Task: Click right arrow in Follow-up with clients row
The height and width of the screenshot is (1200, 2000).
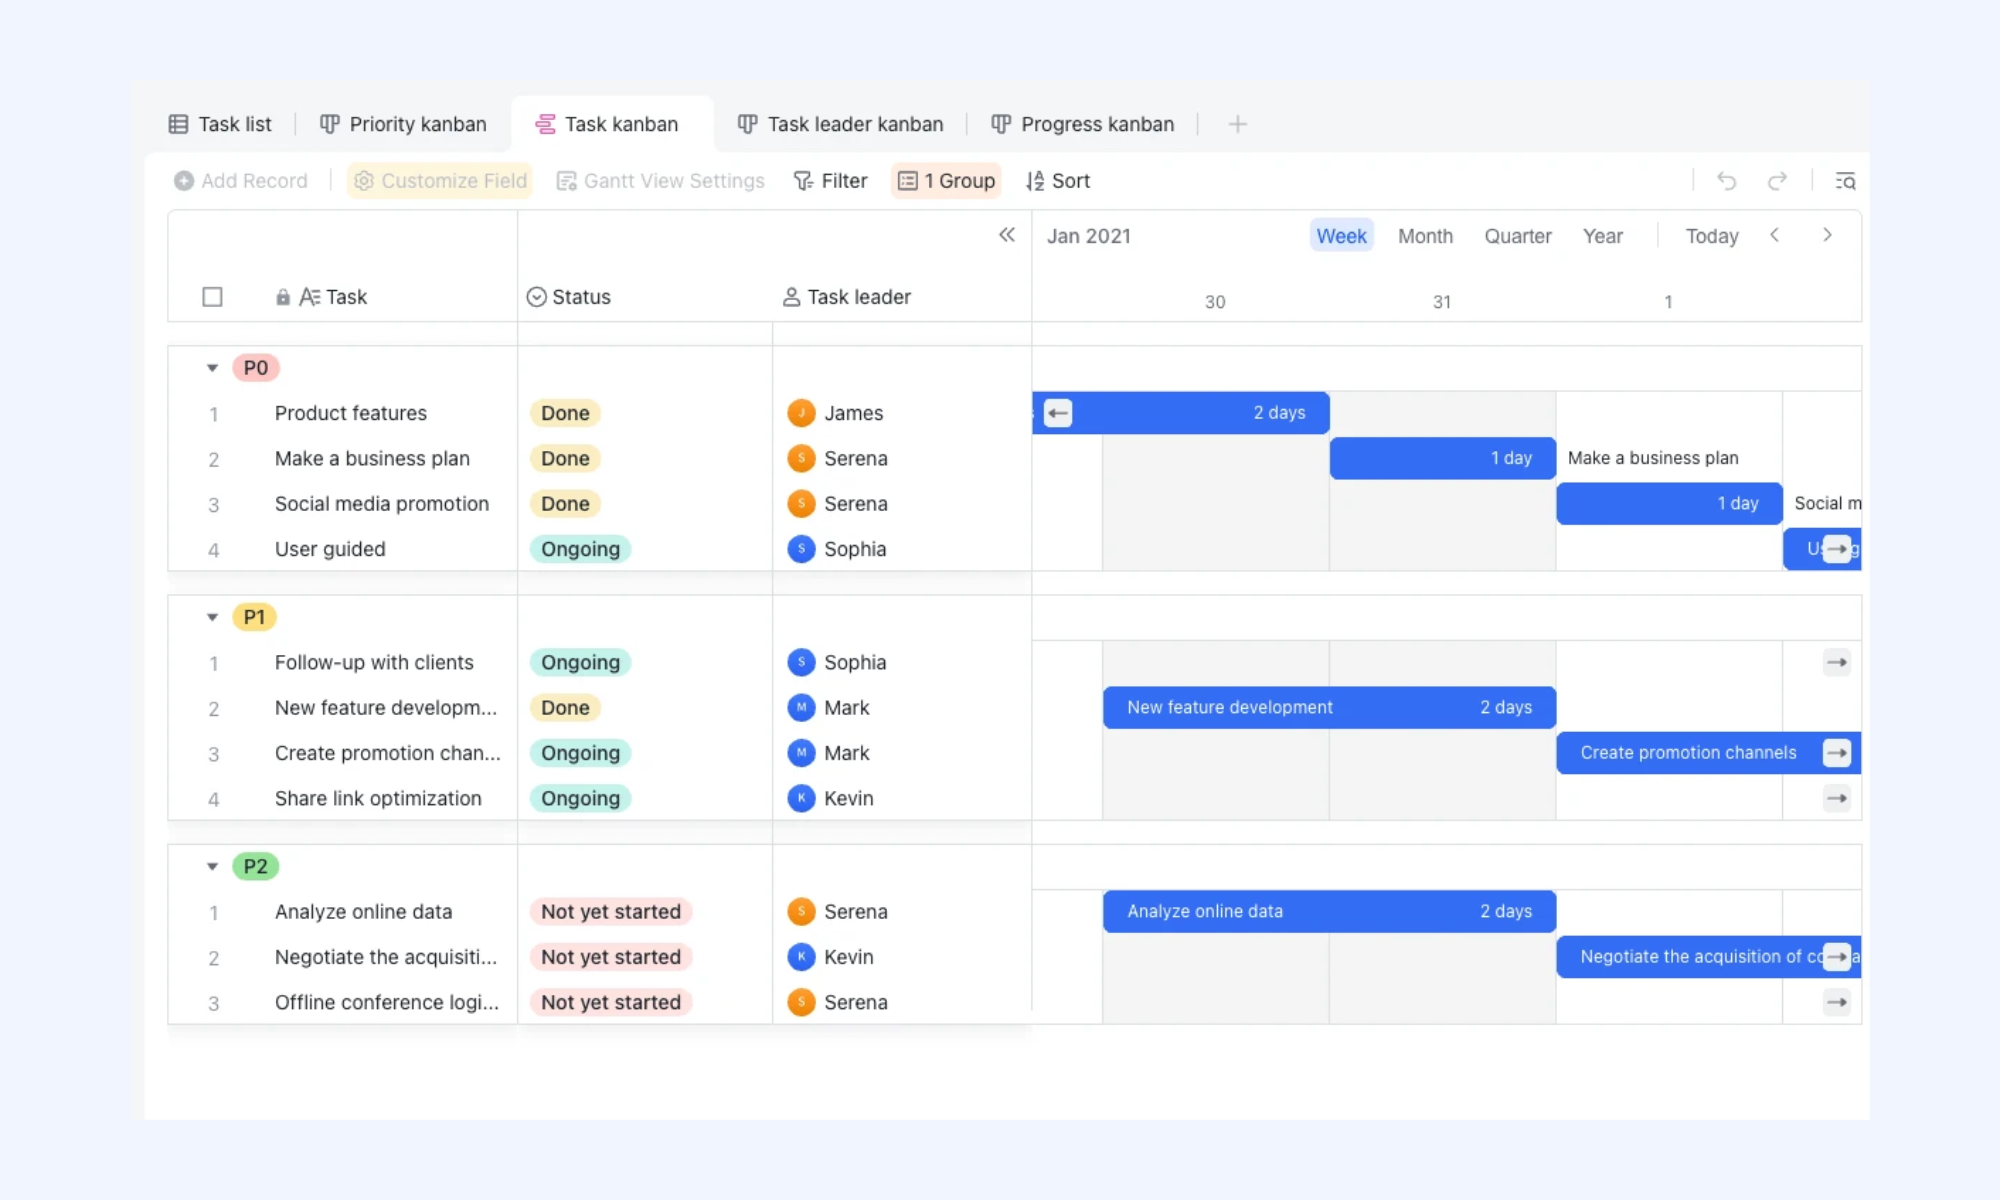Action: pyautogui.click(x=1837, y=662)
